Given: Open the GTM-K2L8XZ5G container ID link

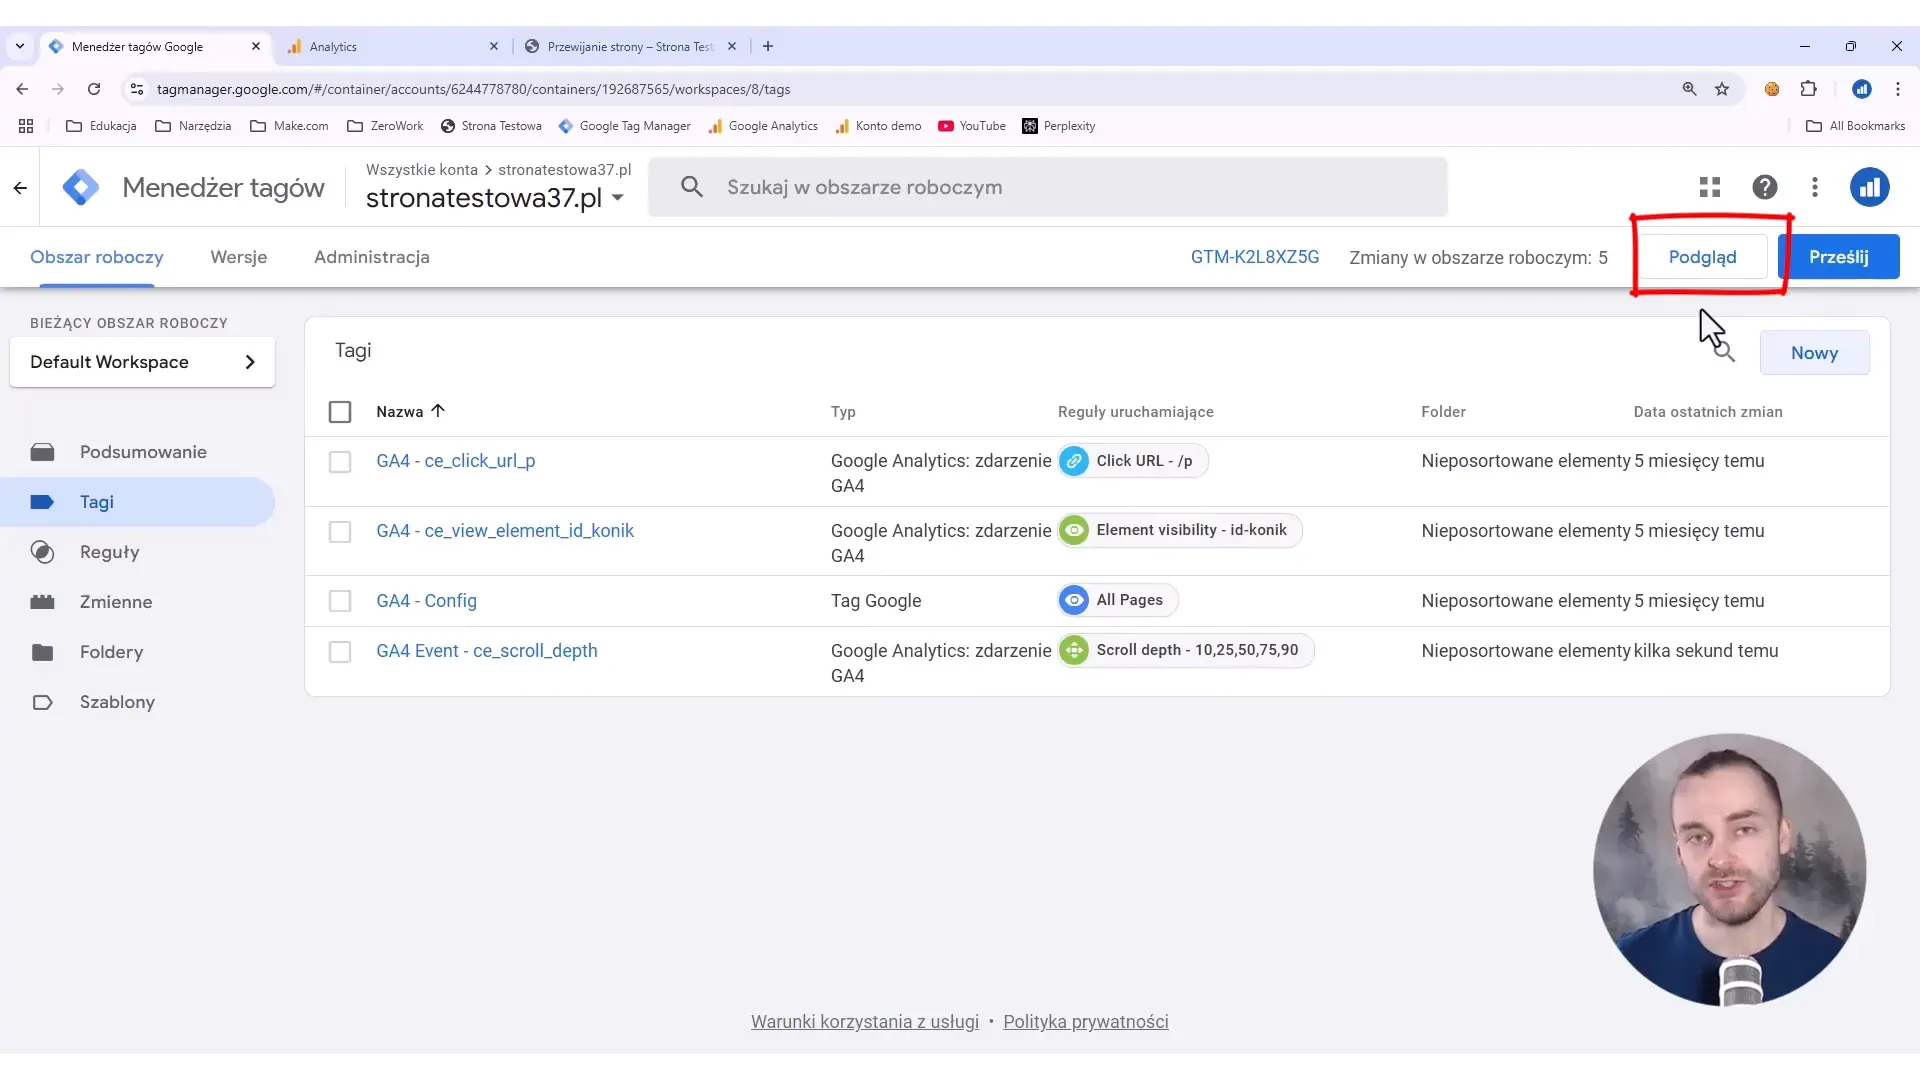Looking at the screenshot, I should 1255,257.
